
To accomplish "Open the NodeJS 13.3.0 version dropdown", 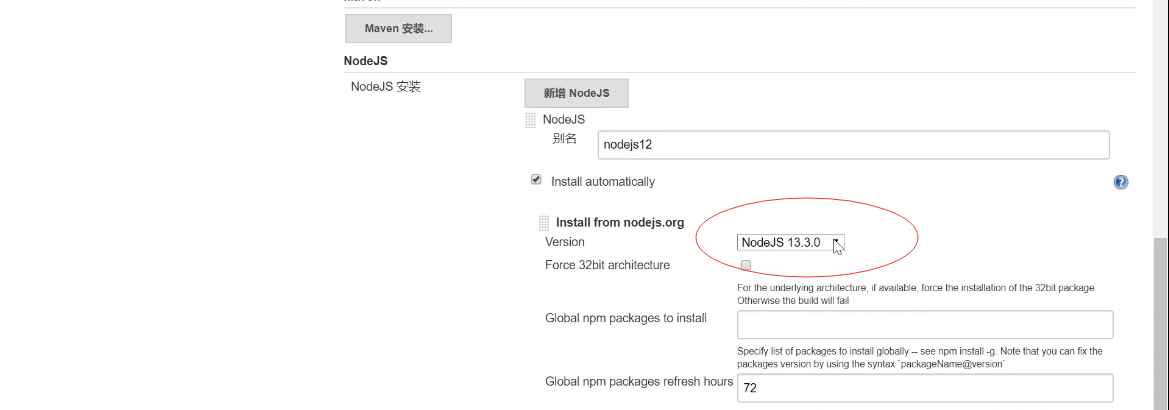I will [790, 242].
